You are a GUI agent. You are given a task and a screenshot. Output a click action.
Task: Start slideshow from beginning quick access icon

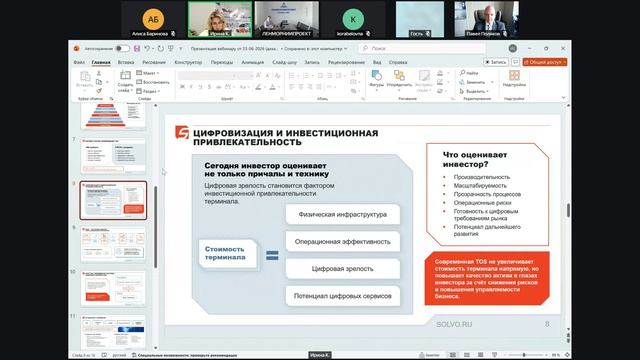pos(171,49)
